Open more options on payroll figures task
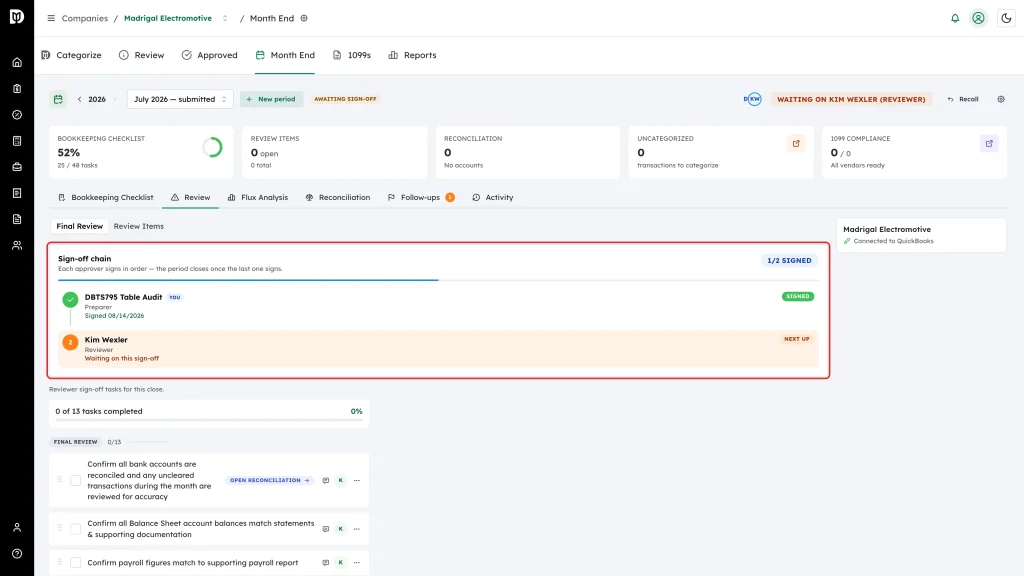The image size is (1024, 576). [x=357, y=562]
